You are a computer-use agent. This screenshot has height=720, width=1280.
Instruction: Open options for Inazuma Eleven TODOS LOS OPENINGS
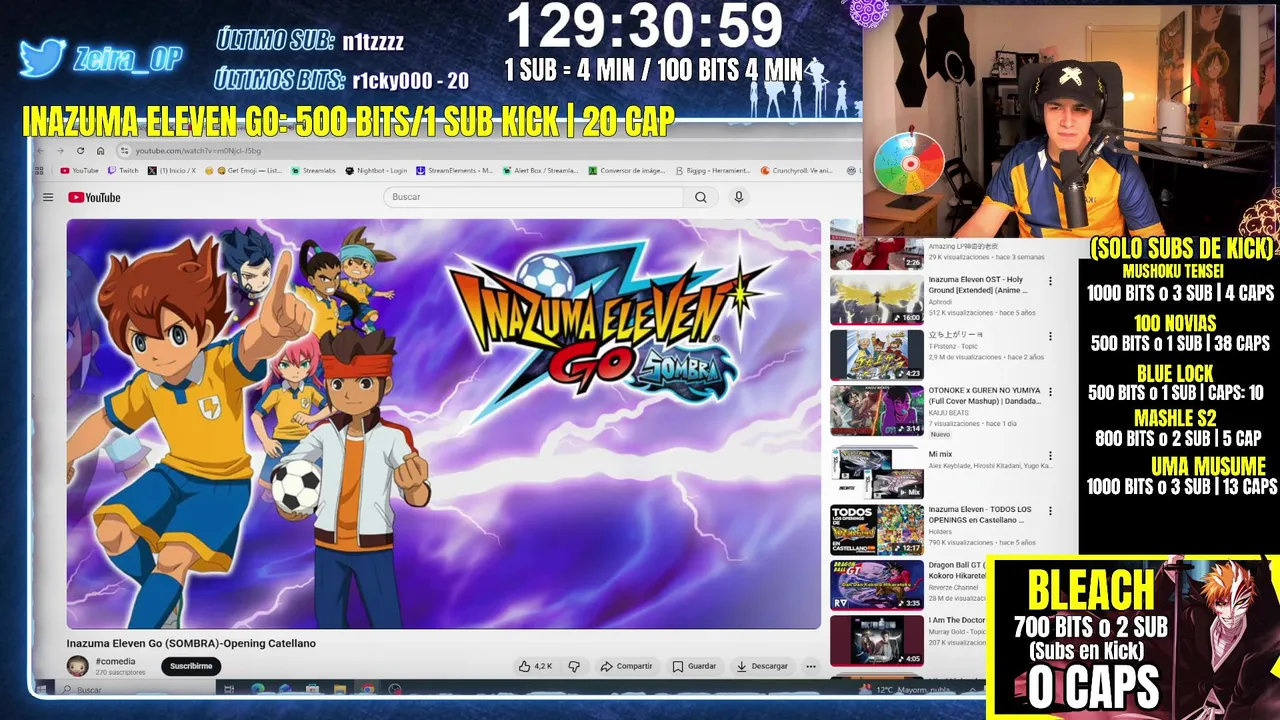tap(1050, 511)
